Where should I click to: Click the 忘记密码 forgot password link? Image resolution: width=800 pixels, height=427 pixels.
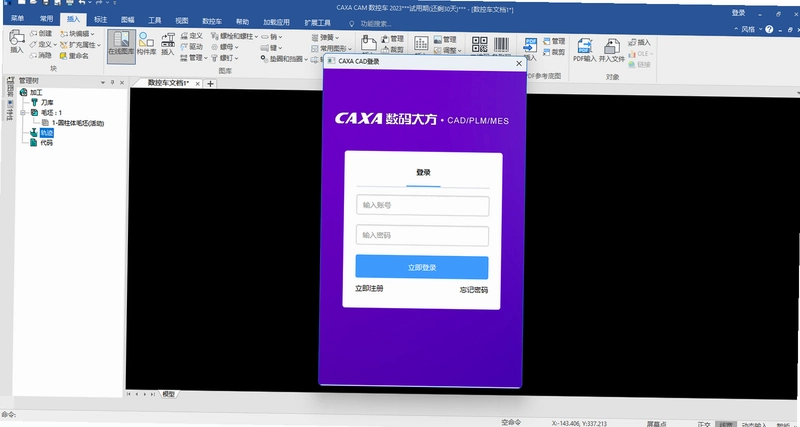[473, 290]
